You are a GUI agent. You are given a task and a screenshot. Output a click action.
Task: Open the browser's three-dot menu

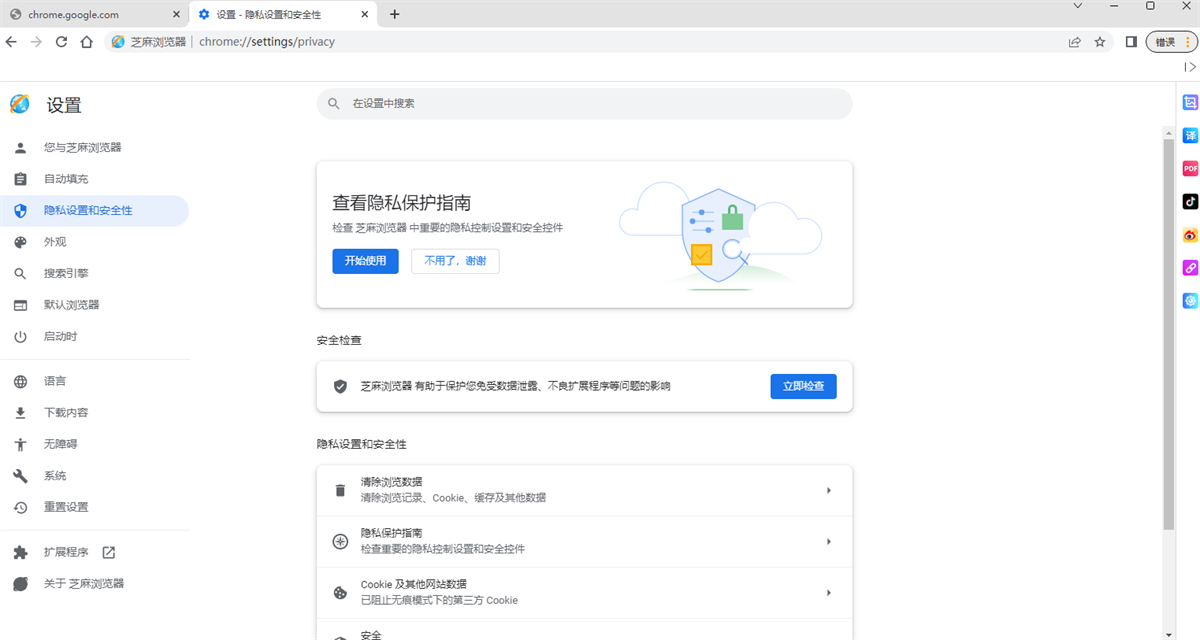1186,42
